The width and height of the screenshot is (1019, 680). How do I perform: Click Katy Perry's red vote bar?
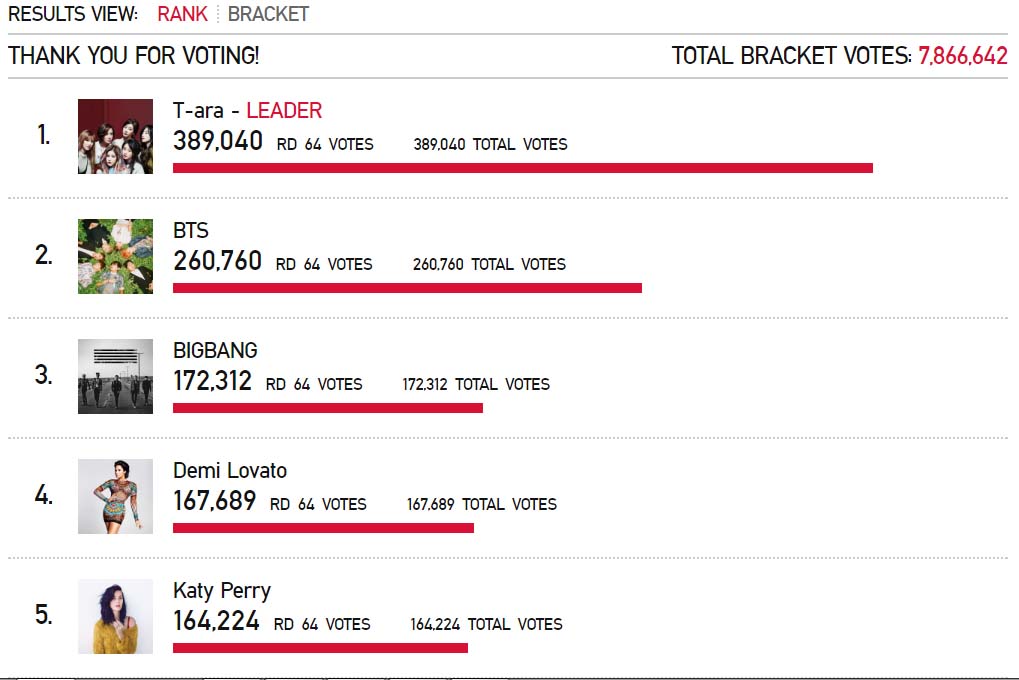(320, 648)
